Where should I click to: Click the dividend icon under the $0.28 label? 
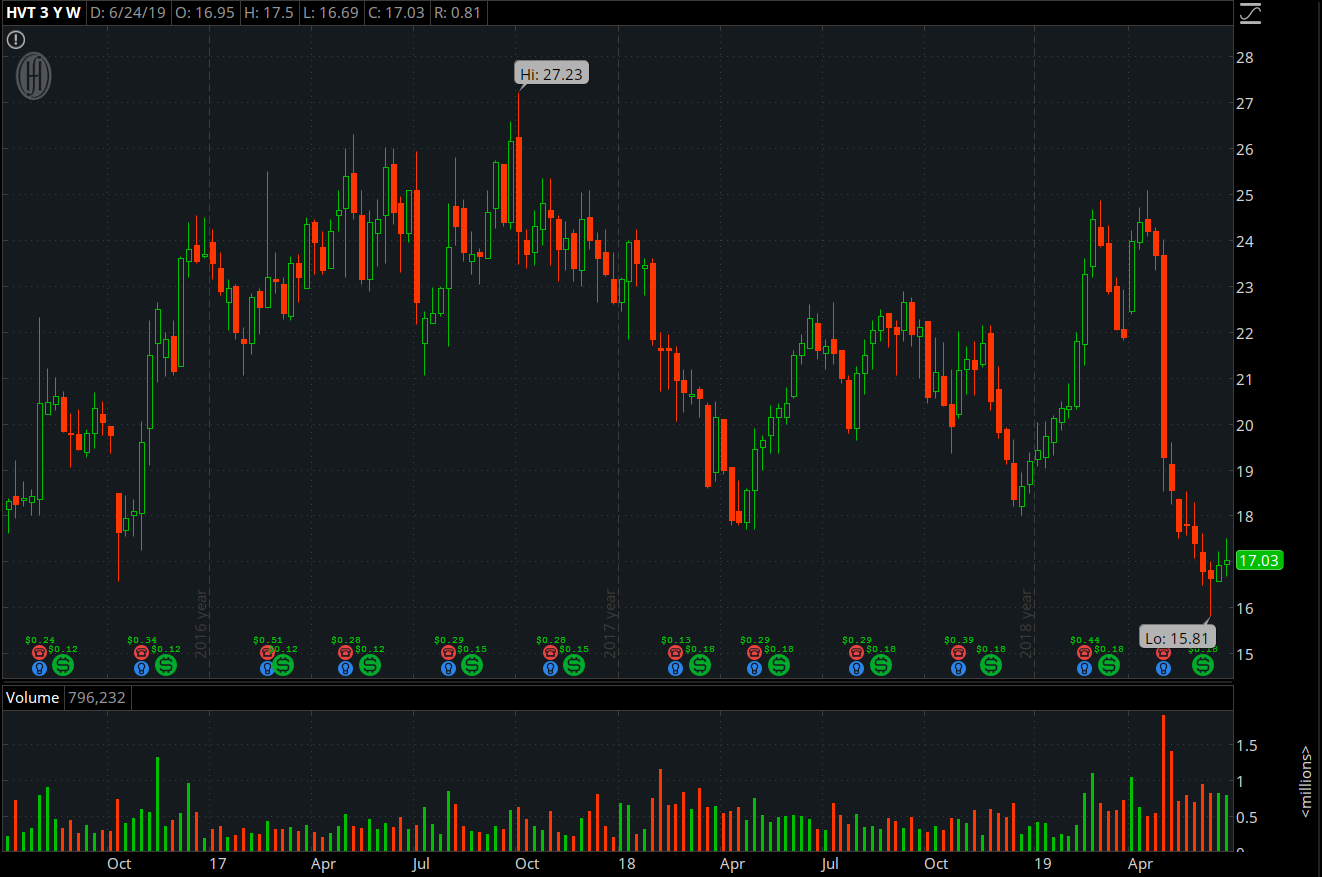point(370,665)
